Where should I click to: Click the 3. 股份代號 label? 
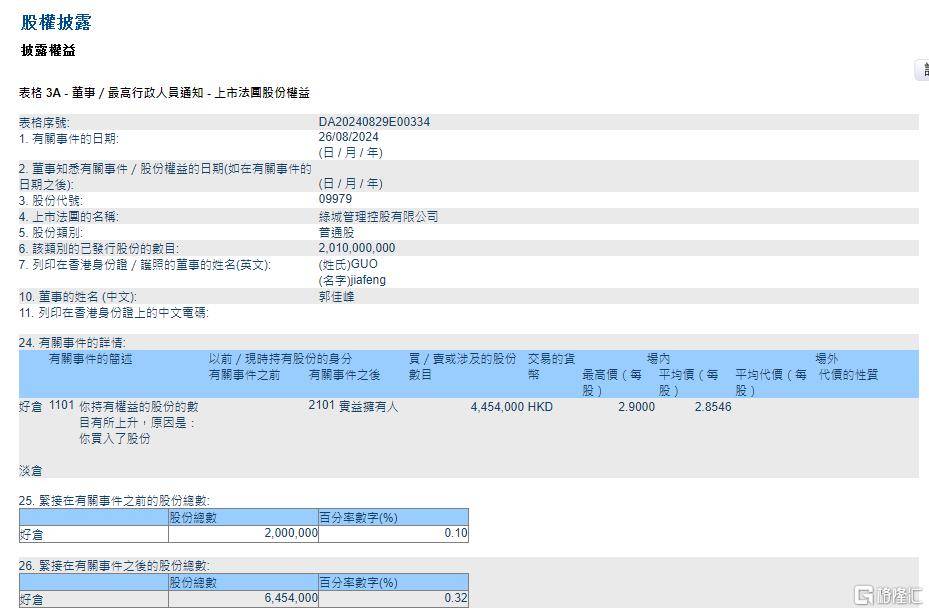[x=50, y=201]
